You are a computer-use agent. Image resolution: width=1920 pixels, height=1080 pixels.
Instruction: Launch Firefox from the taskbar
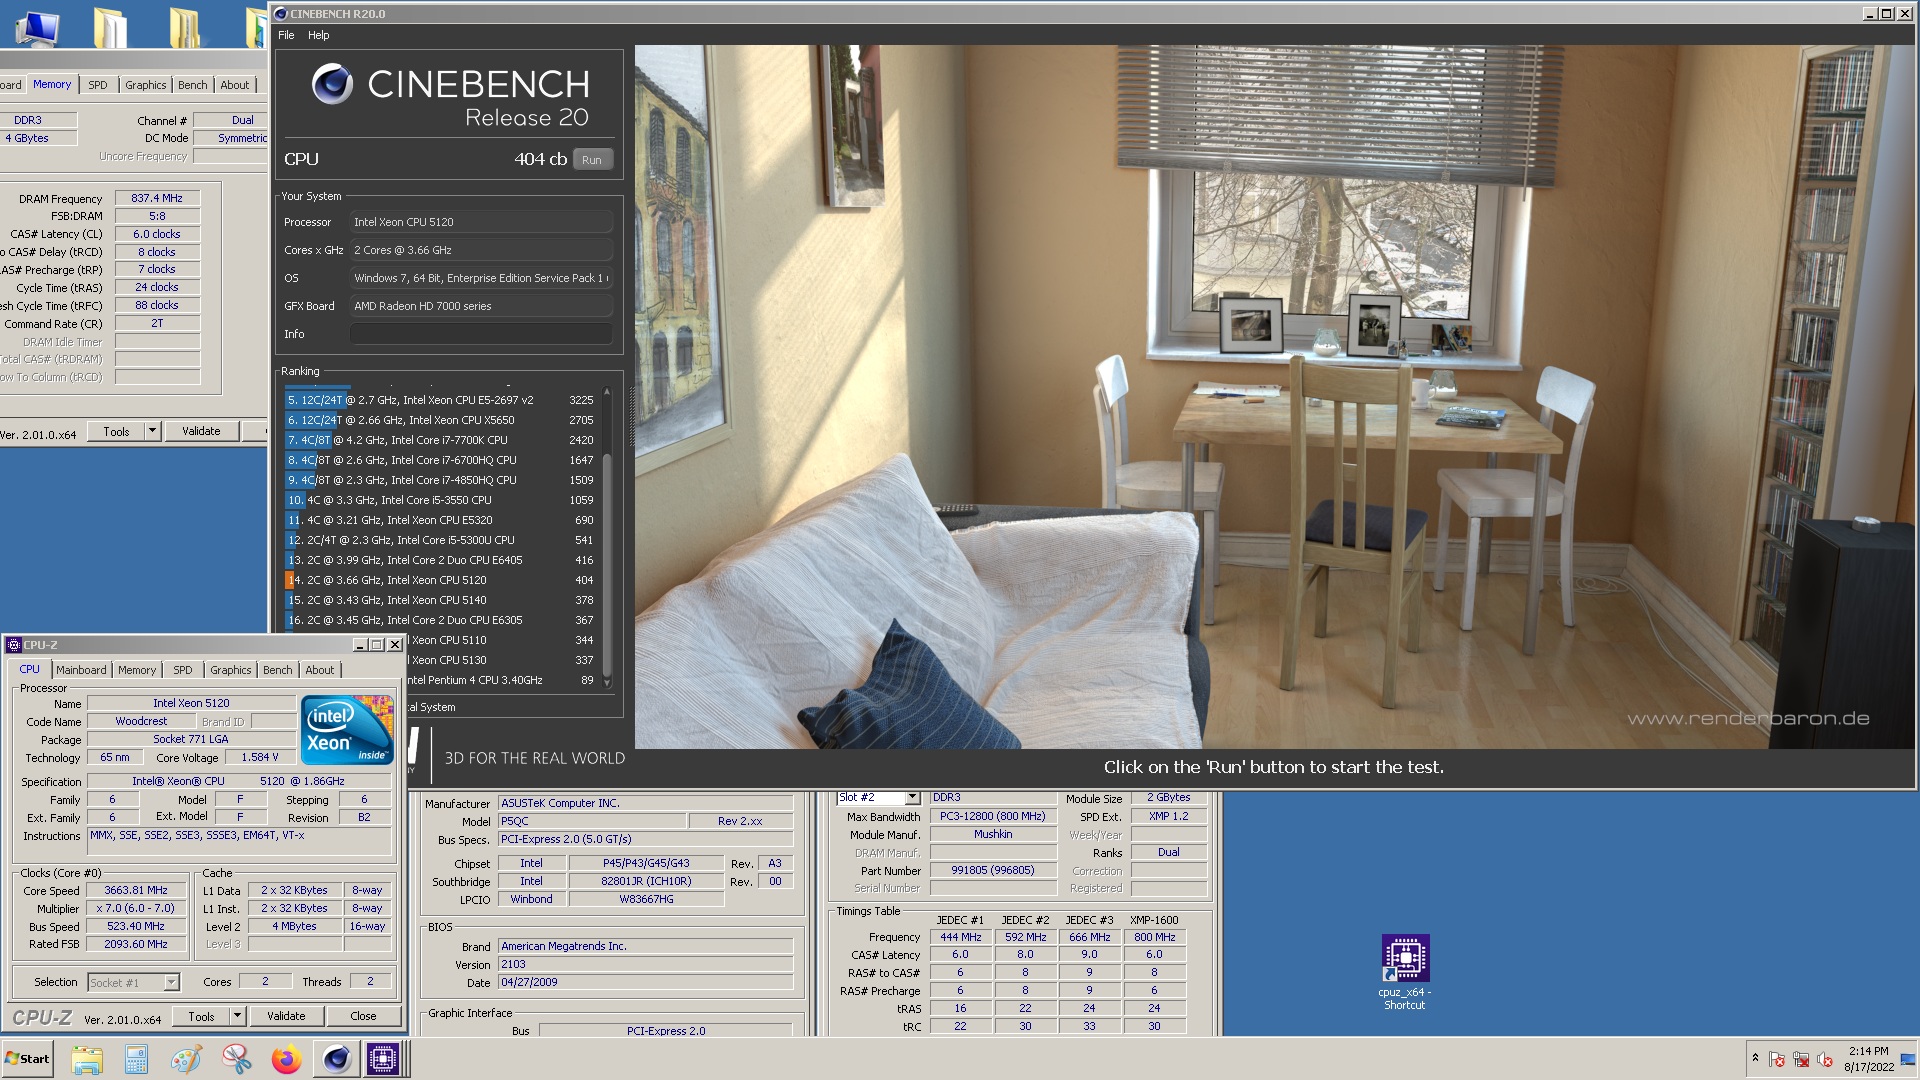286,1059
